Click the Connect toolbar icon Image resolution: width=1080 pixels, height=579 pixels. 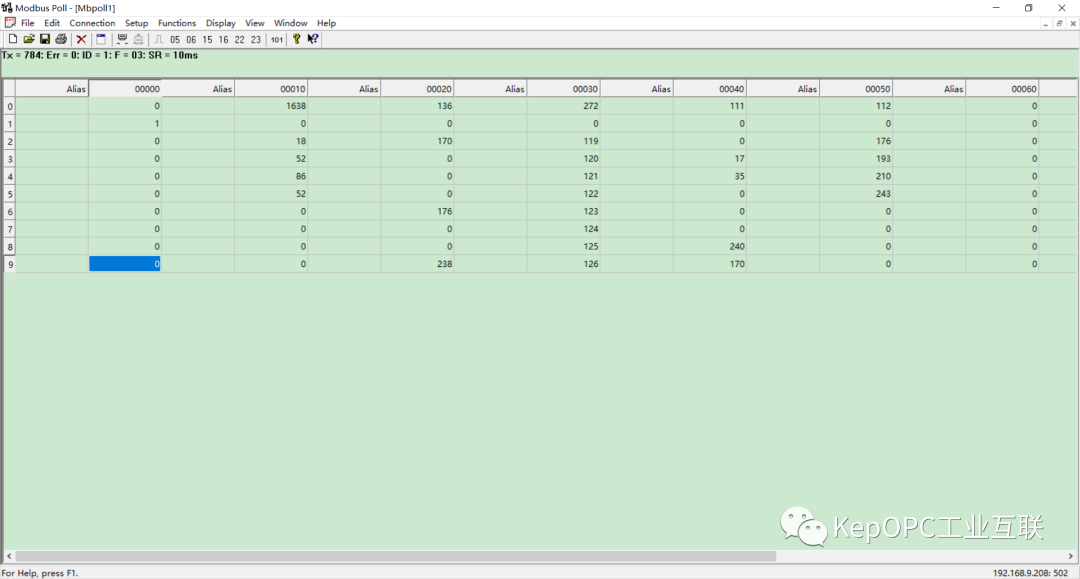[122, 39]
